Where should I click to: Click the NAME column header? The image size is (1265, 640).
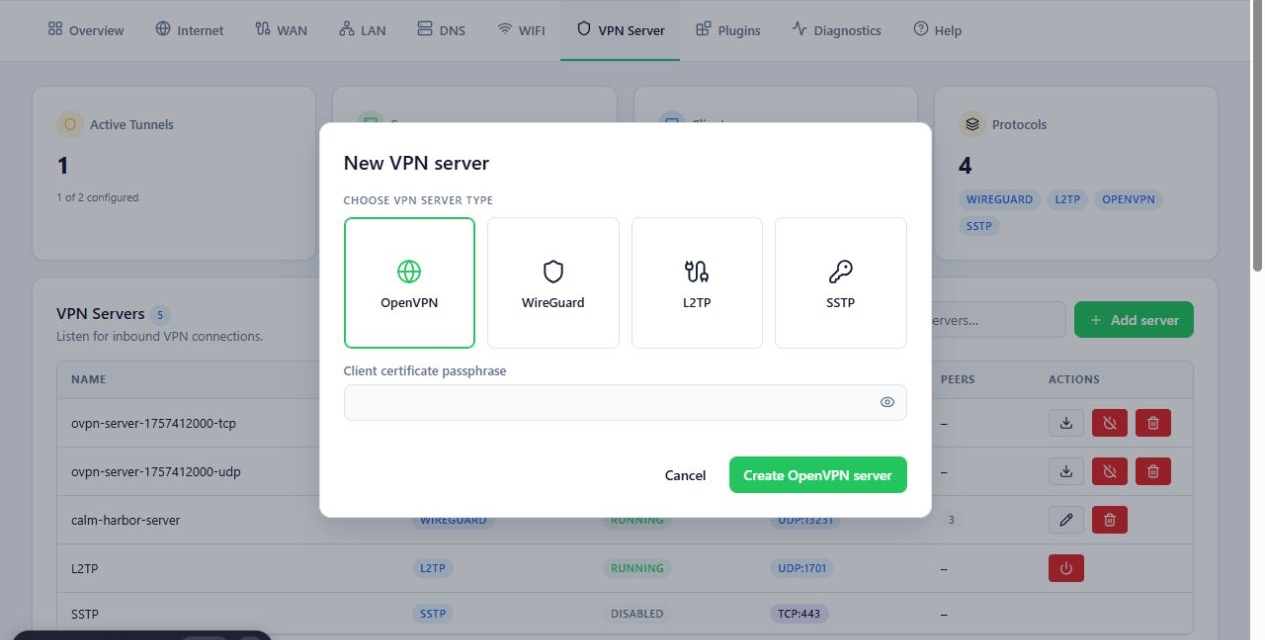pyautogui.click(x=88, y=379)
